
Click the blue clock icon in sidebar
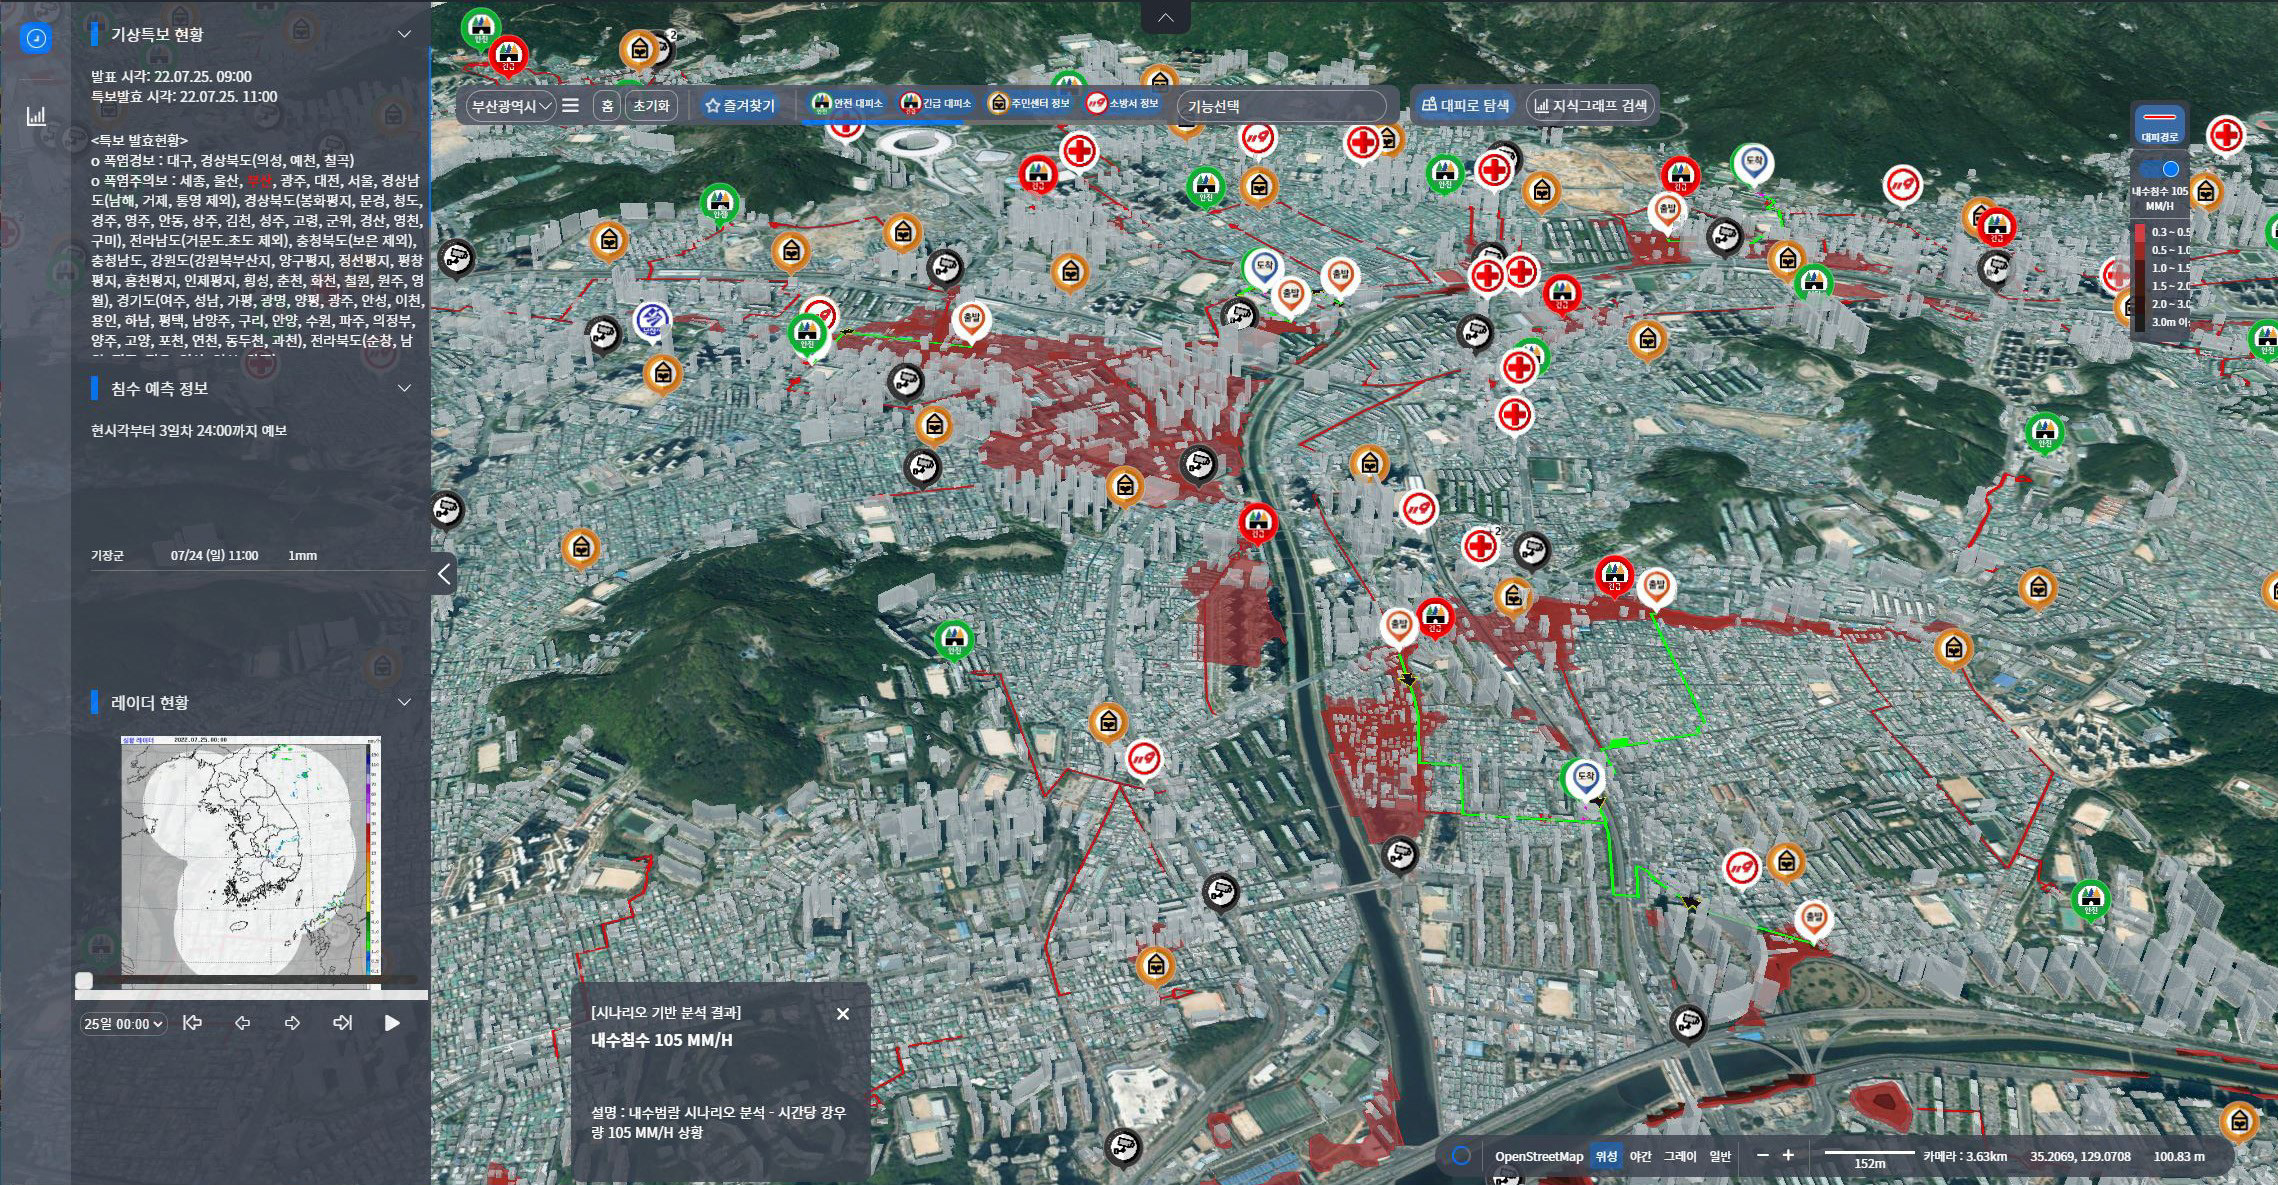(x=36, y=38)
